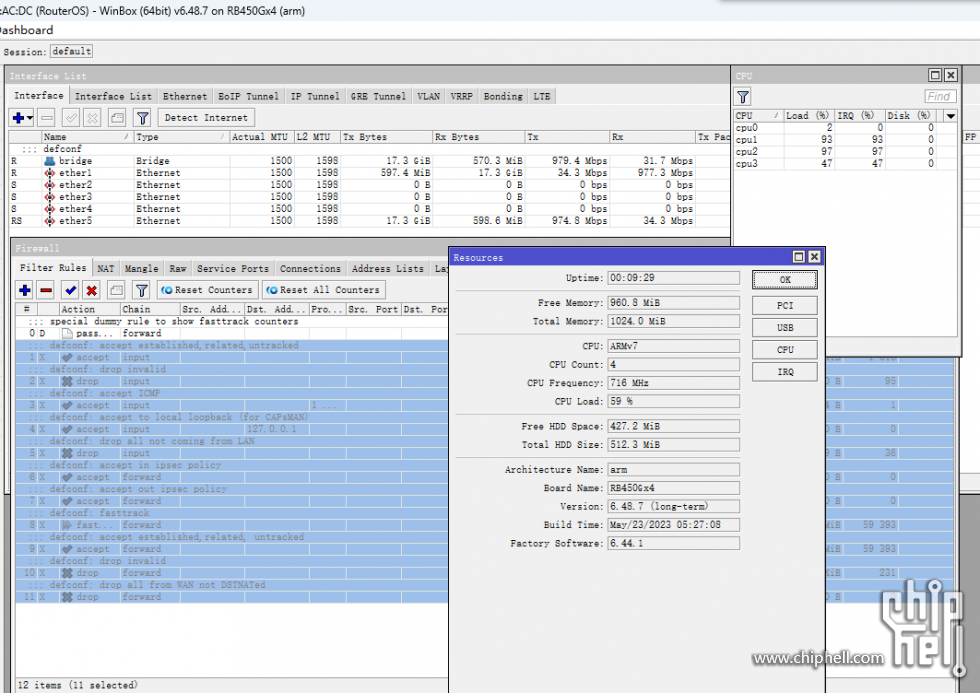Click the Session default field

[71, 51]
